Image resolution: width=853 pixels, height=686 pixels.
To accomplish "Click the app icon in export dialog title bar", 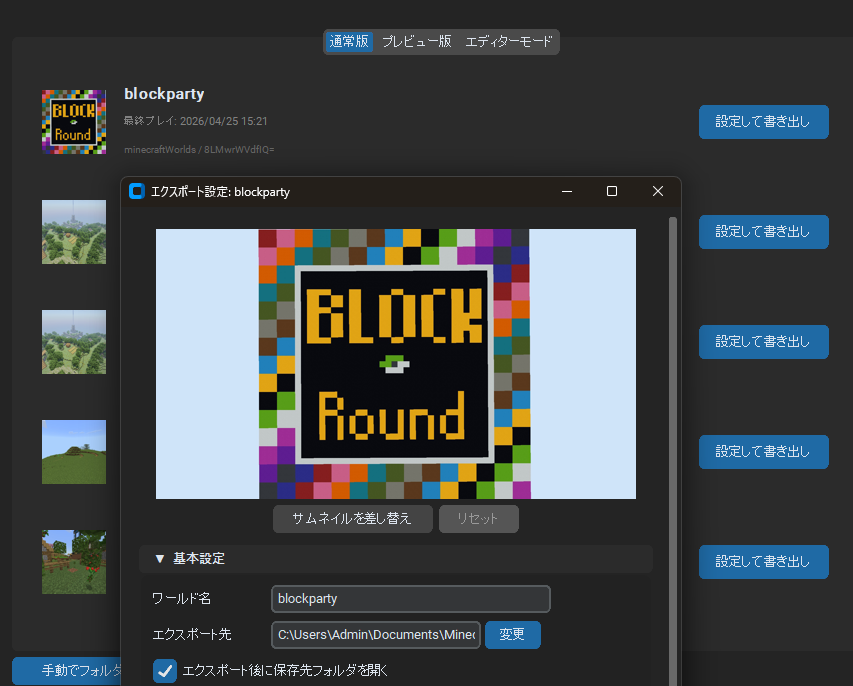I will (x=137, y=191).
